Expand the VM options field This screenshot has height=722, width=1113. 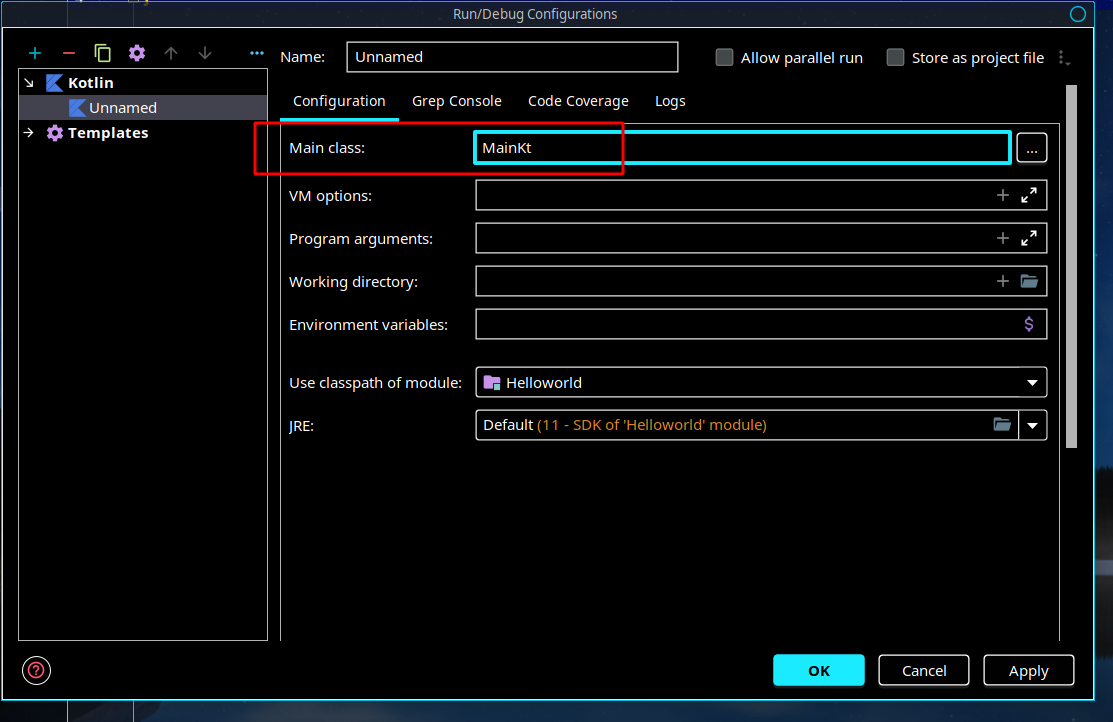coord(1029,195)
